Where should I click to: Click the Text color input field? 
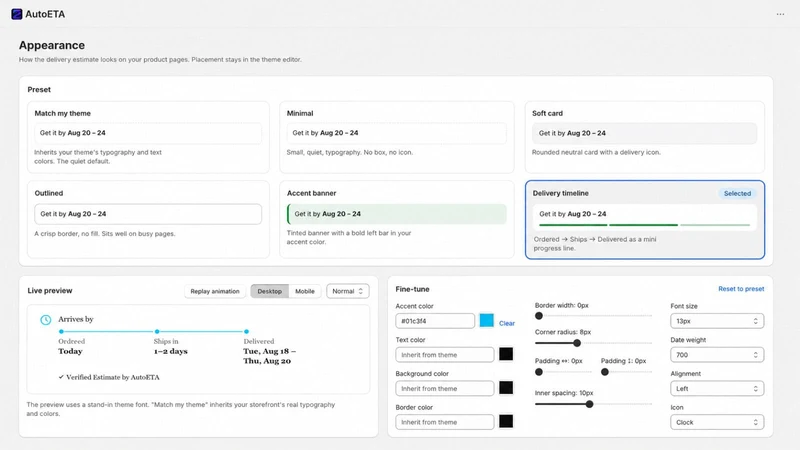[444, 355]
